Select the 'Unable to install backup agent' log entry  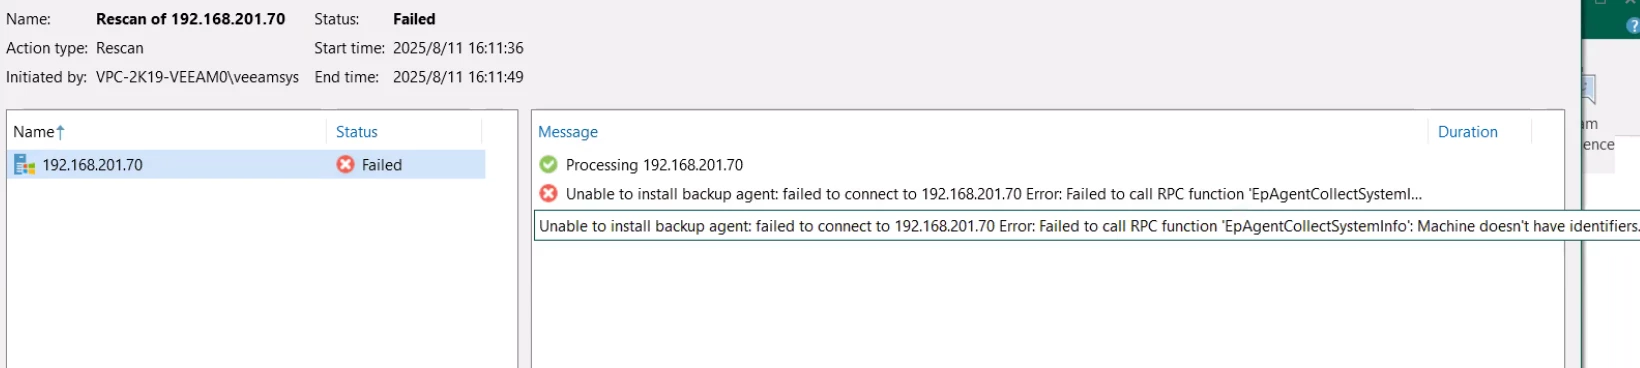tap(994, 194)
